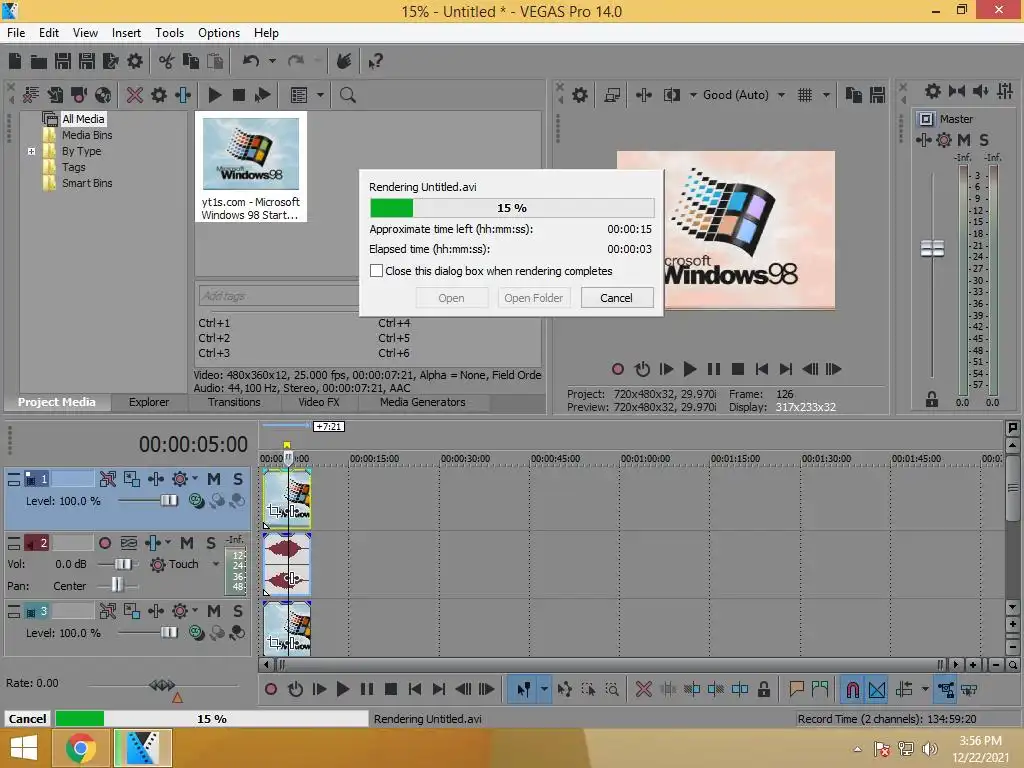Select All Media in media tree
The height and width of the screenshot is (768, 1024).
pyautogui.click(x=83, y=119)
